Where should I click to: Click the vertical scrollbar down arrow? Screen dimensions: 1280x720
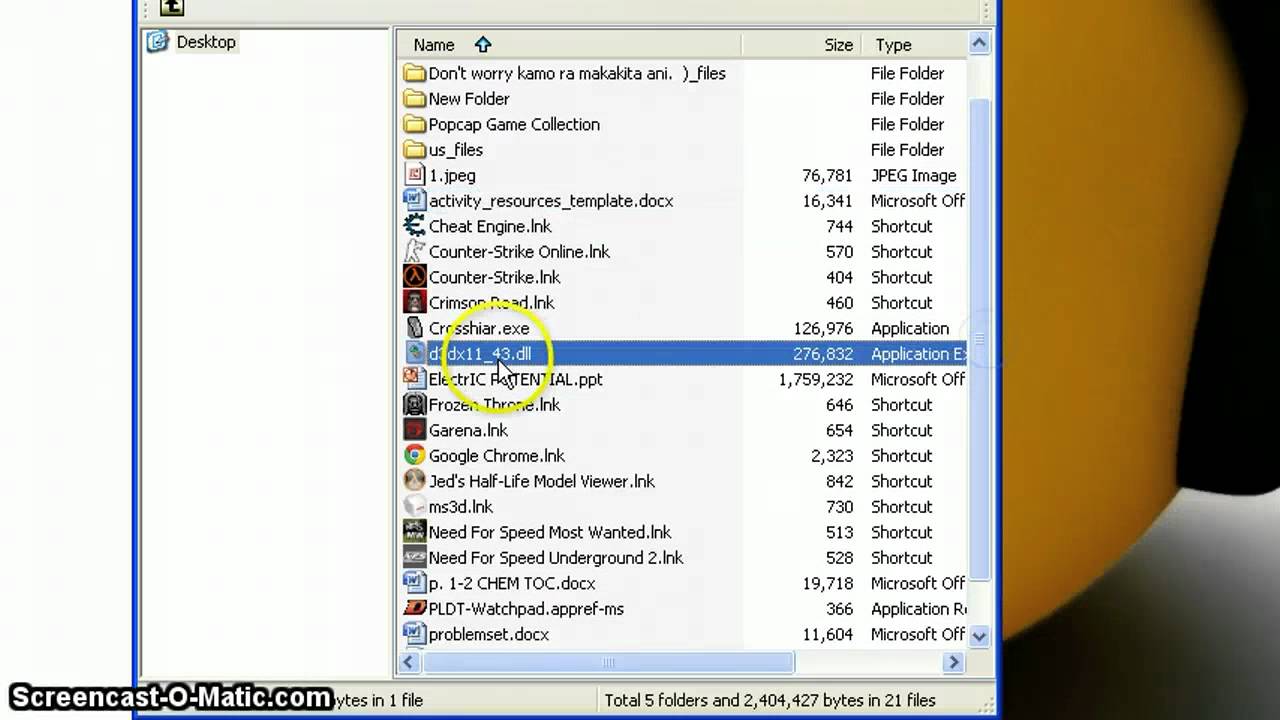[979, 635]
